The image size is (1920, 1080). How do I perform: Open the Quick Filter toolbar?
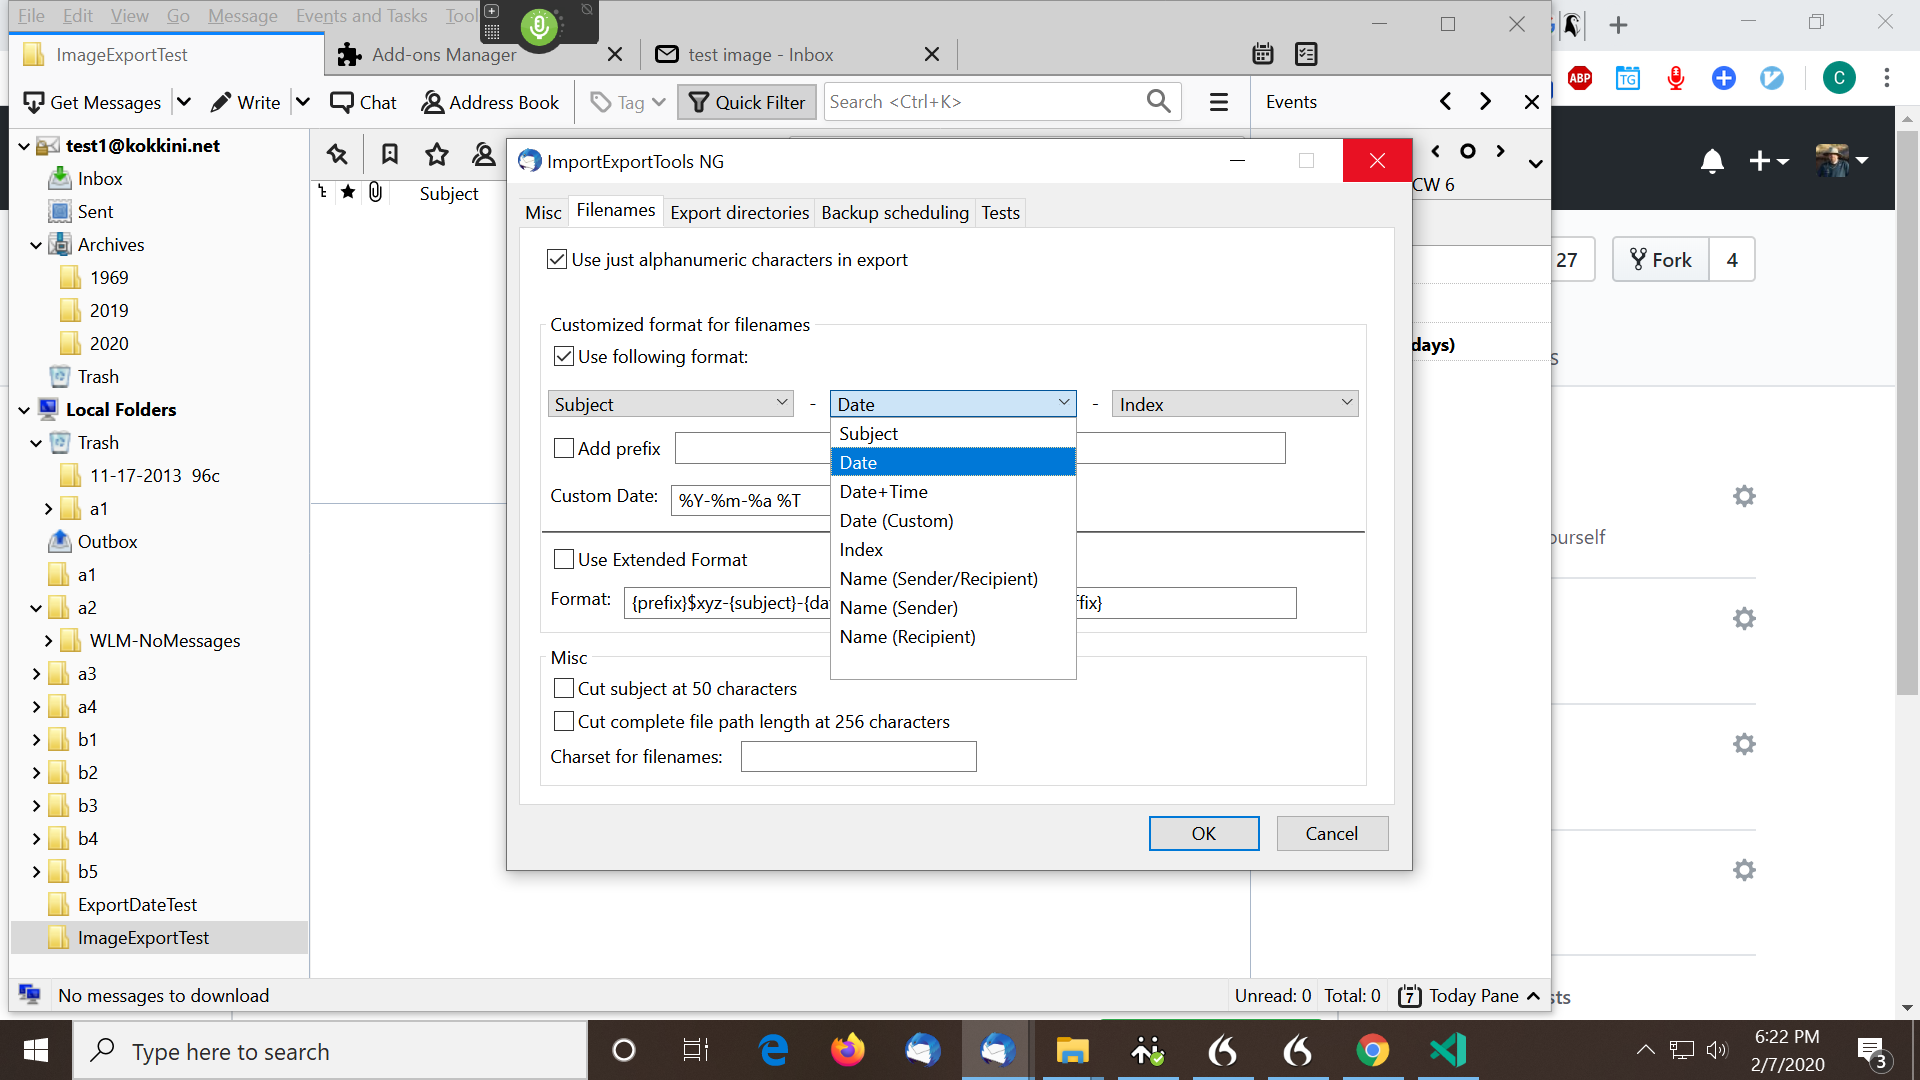coord(746,101)
